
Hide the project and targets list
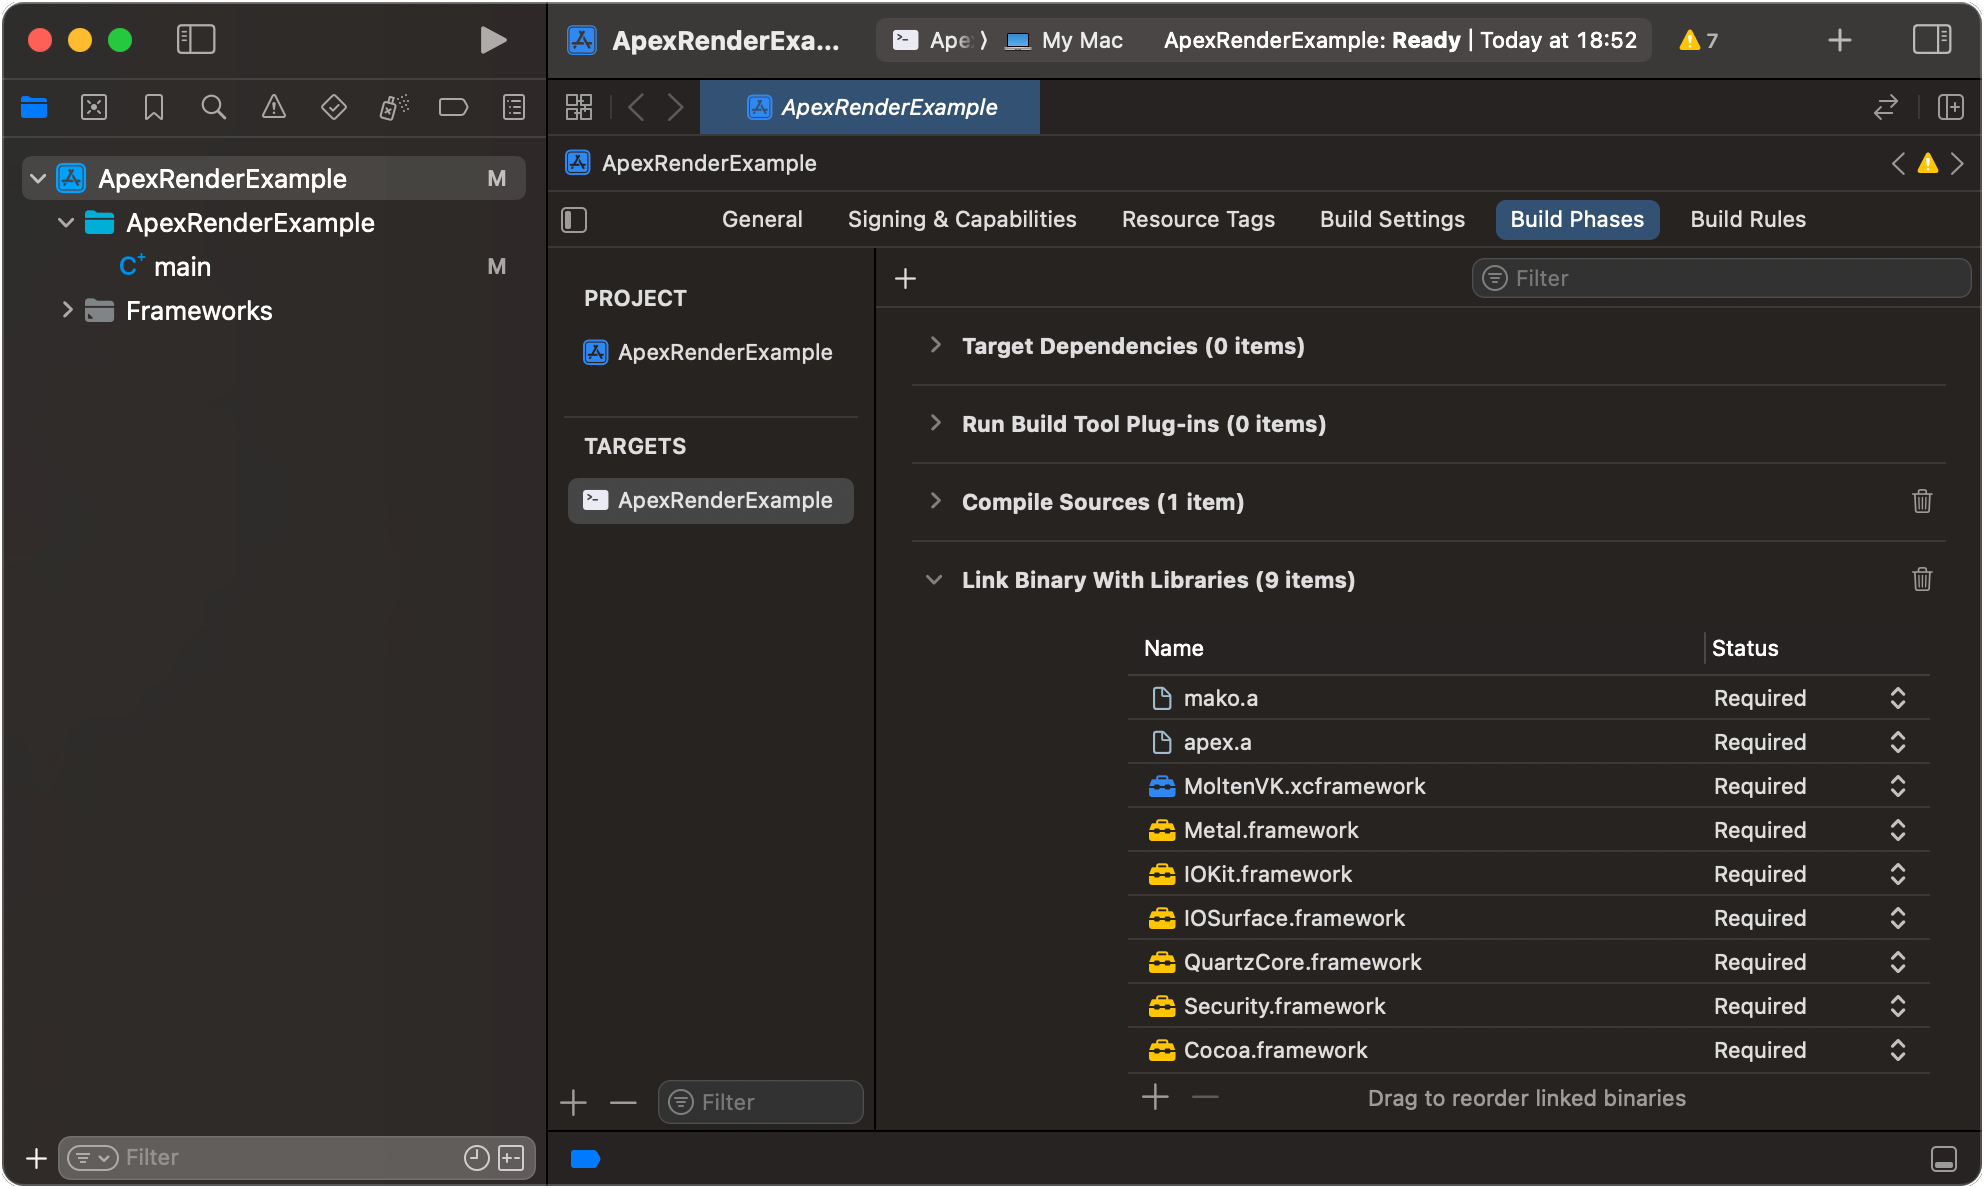574,219
